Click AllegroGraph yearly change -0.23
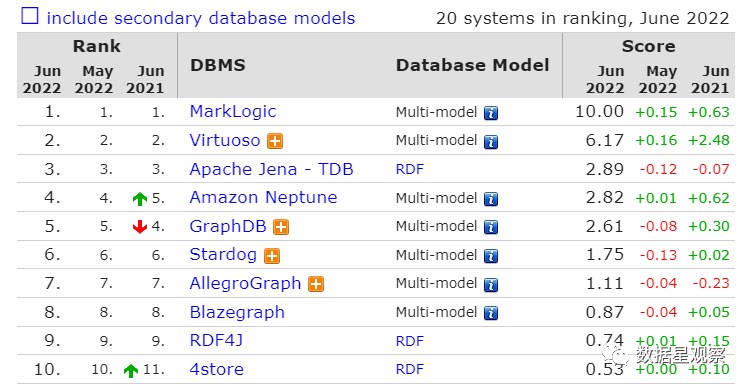 pos(711,283)
